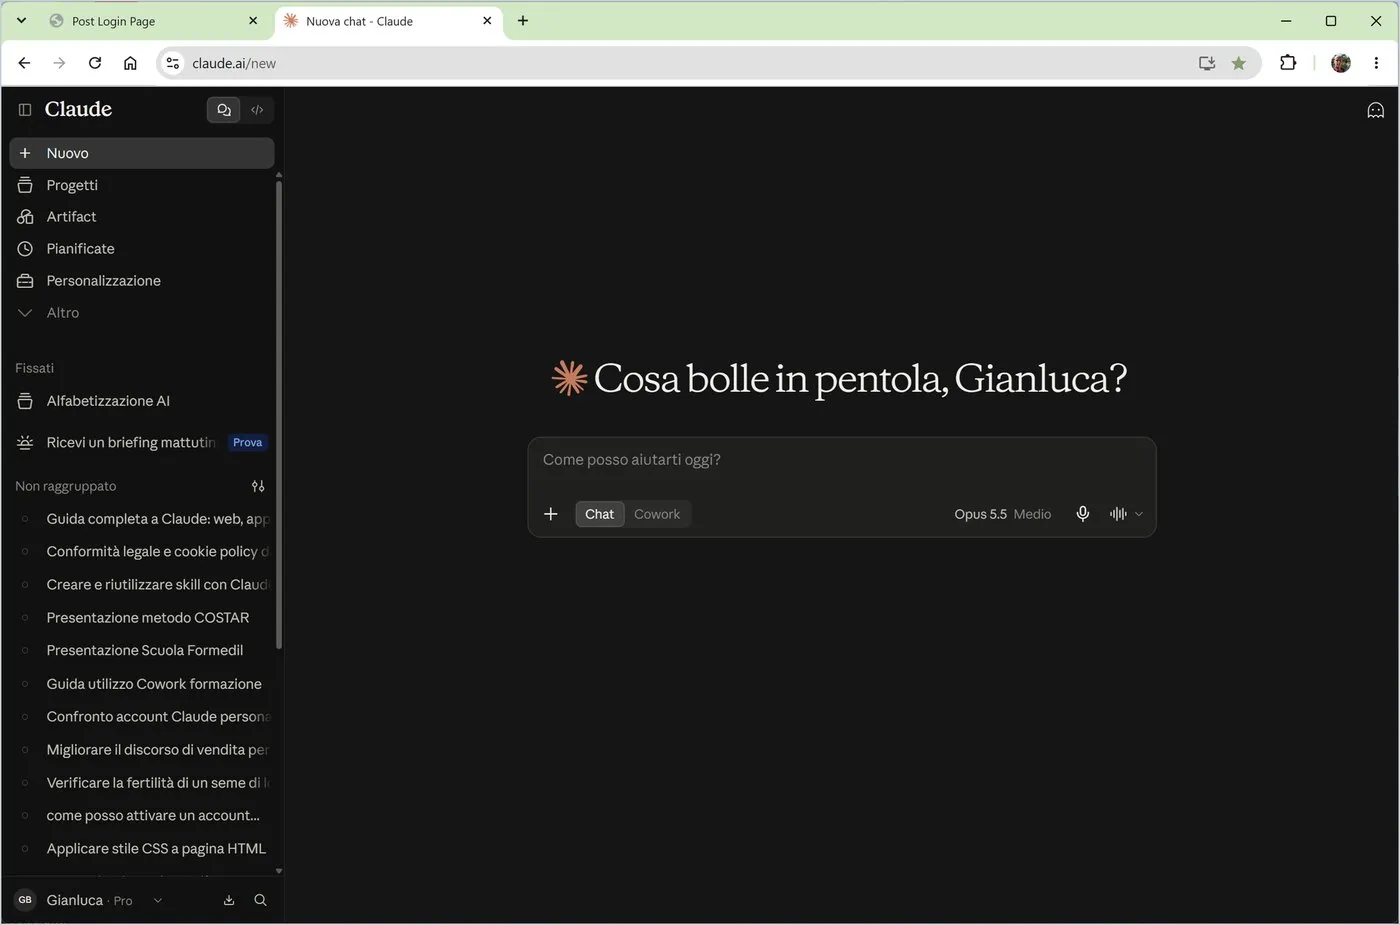The width and height of the screenshot is (1400, 925).
Task: Switch to code mode icon in sidebar header
Action: coord(257,110)
